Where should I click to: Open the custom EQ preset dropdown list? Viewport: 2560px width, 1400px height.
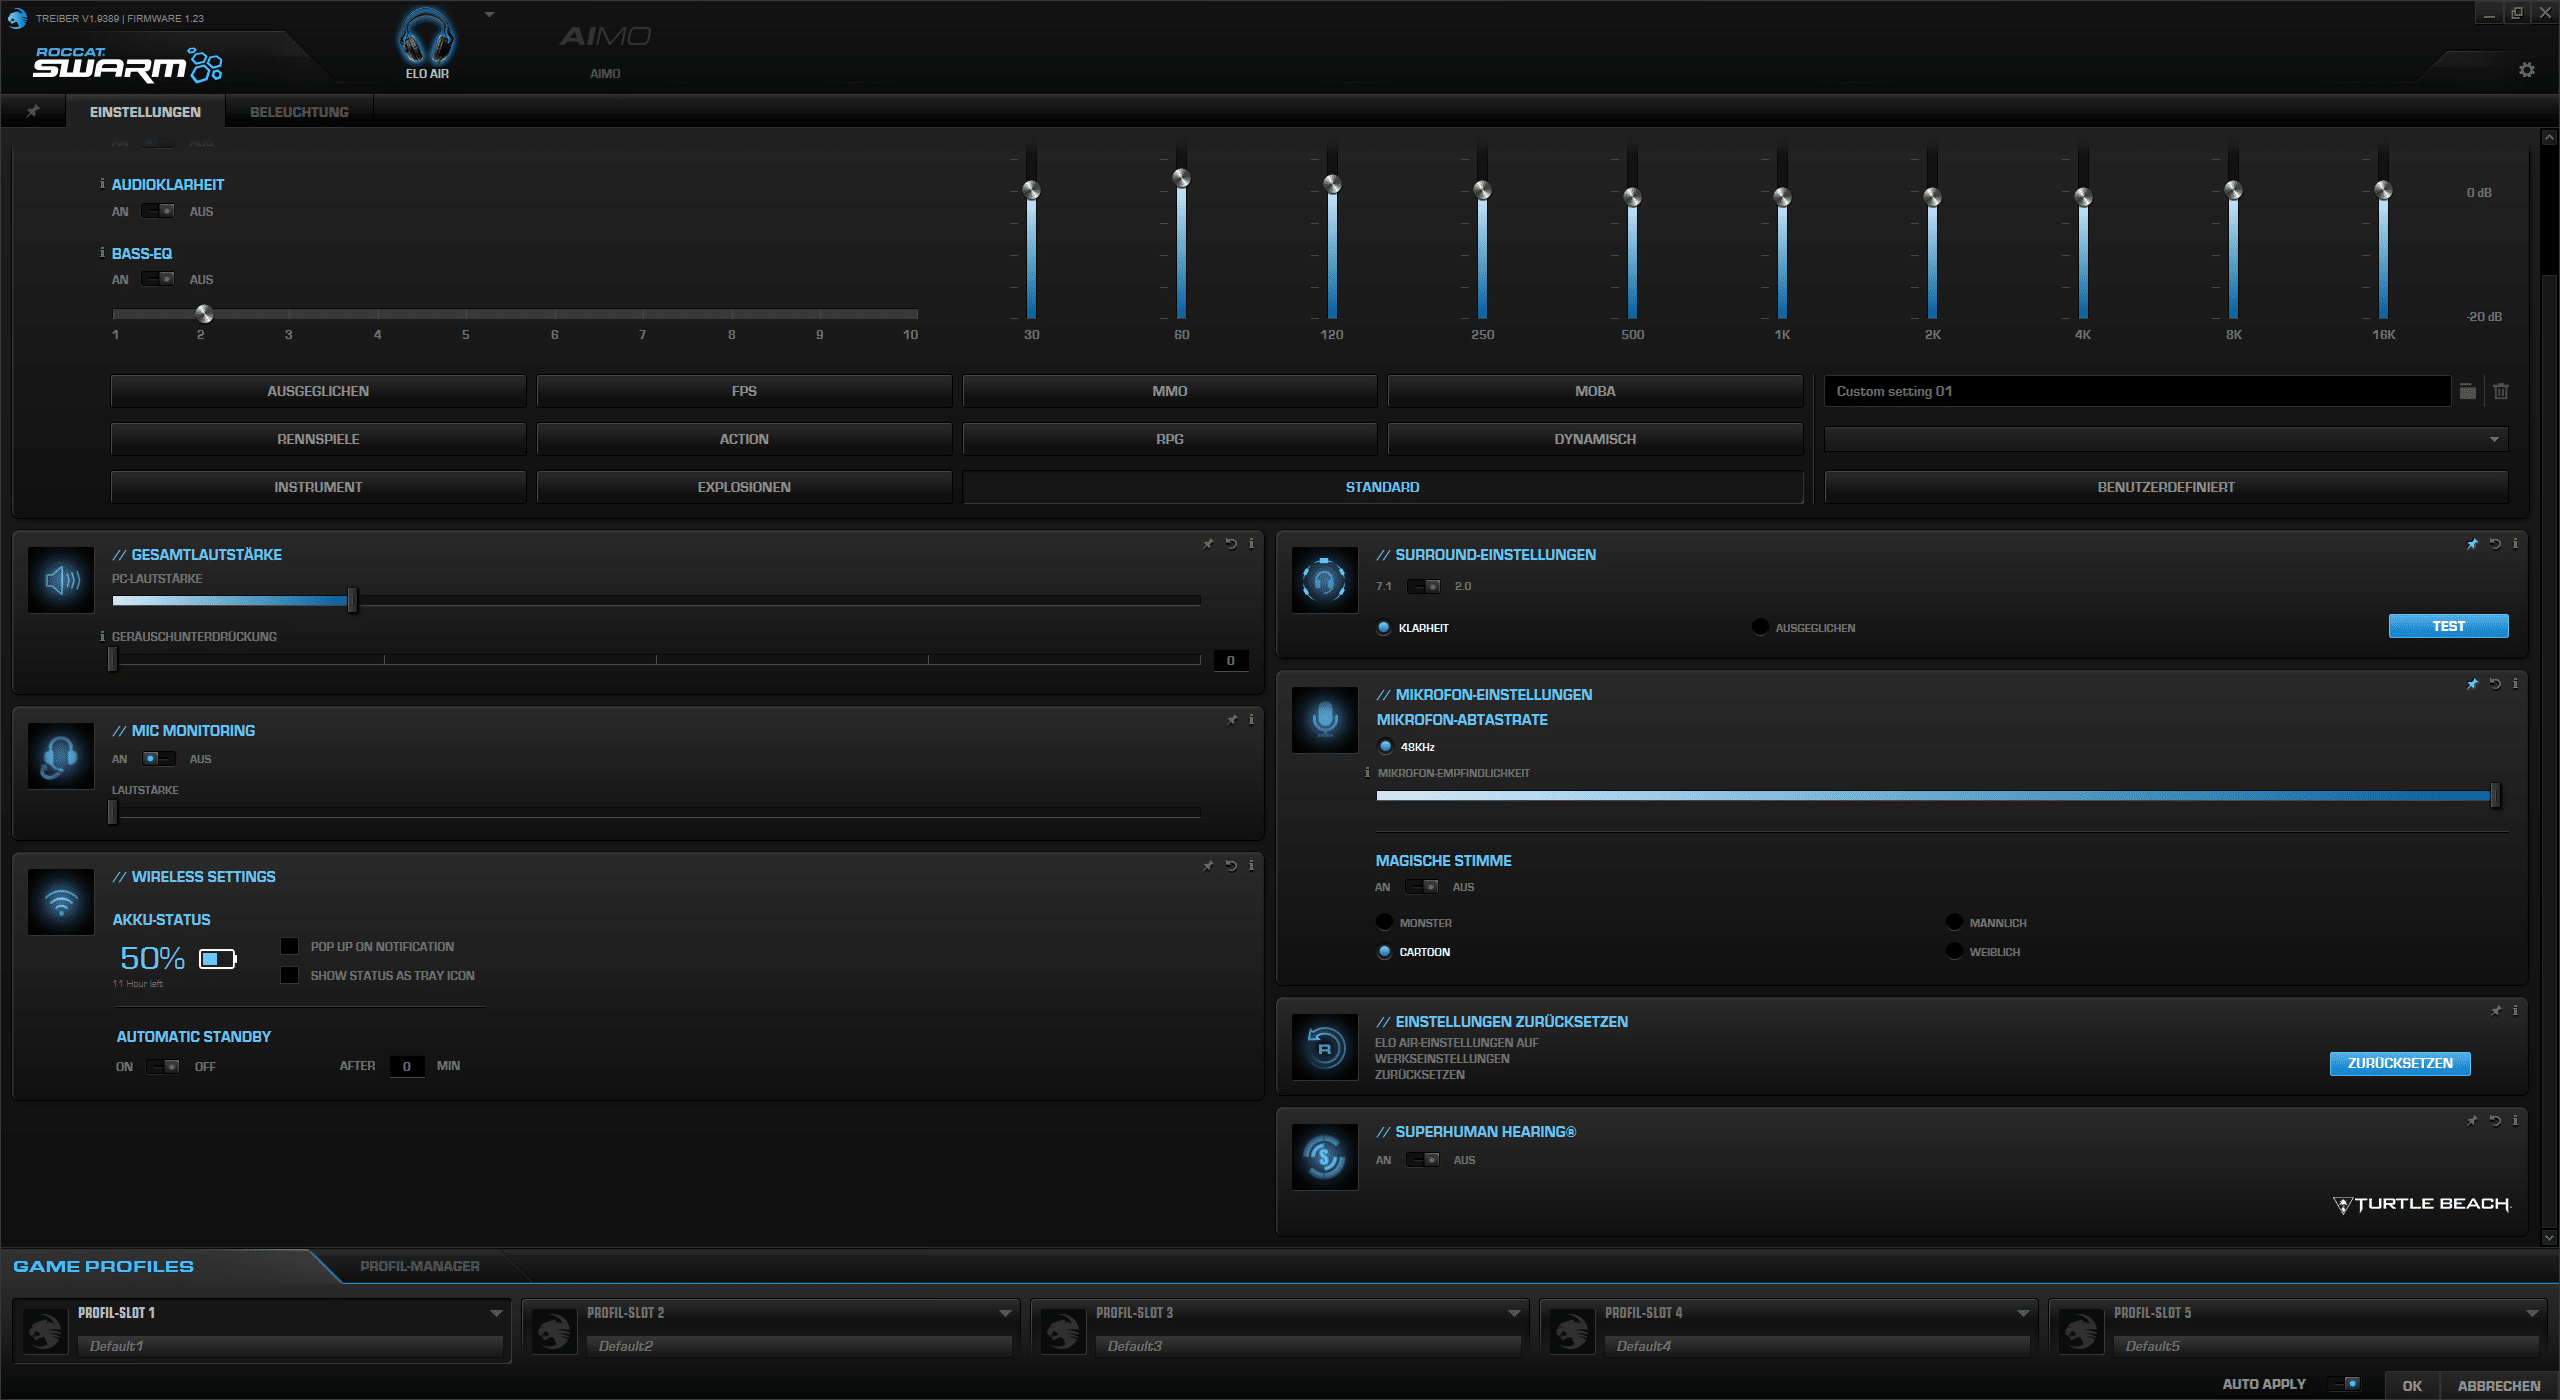tap(2493, 439)
